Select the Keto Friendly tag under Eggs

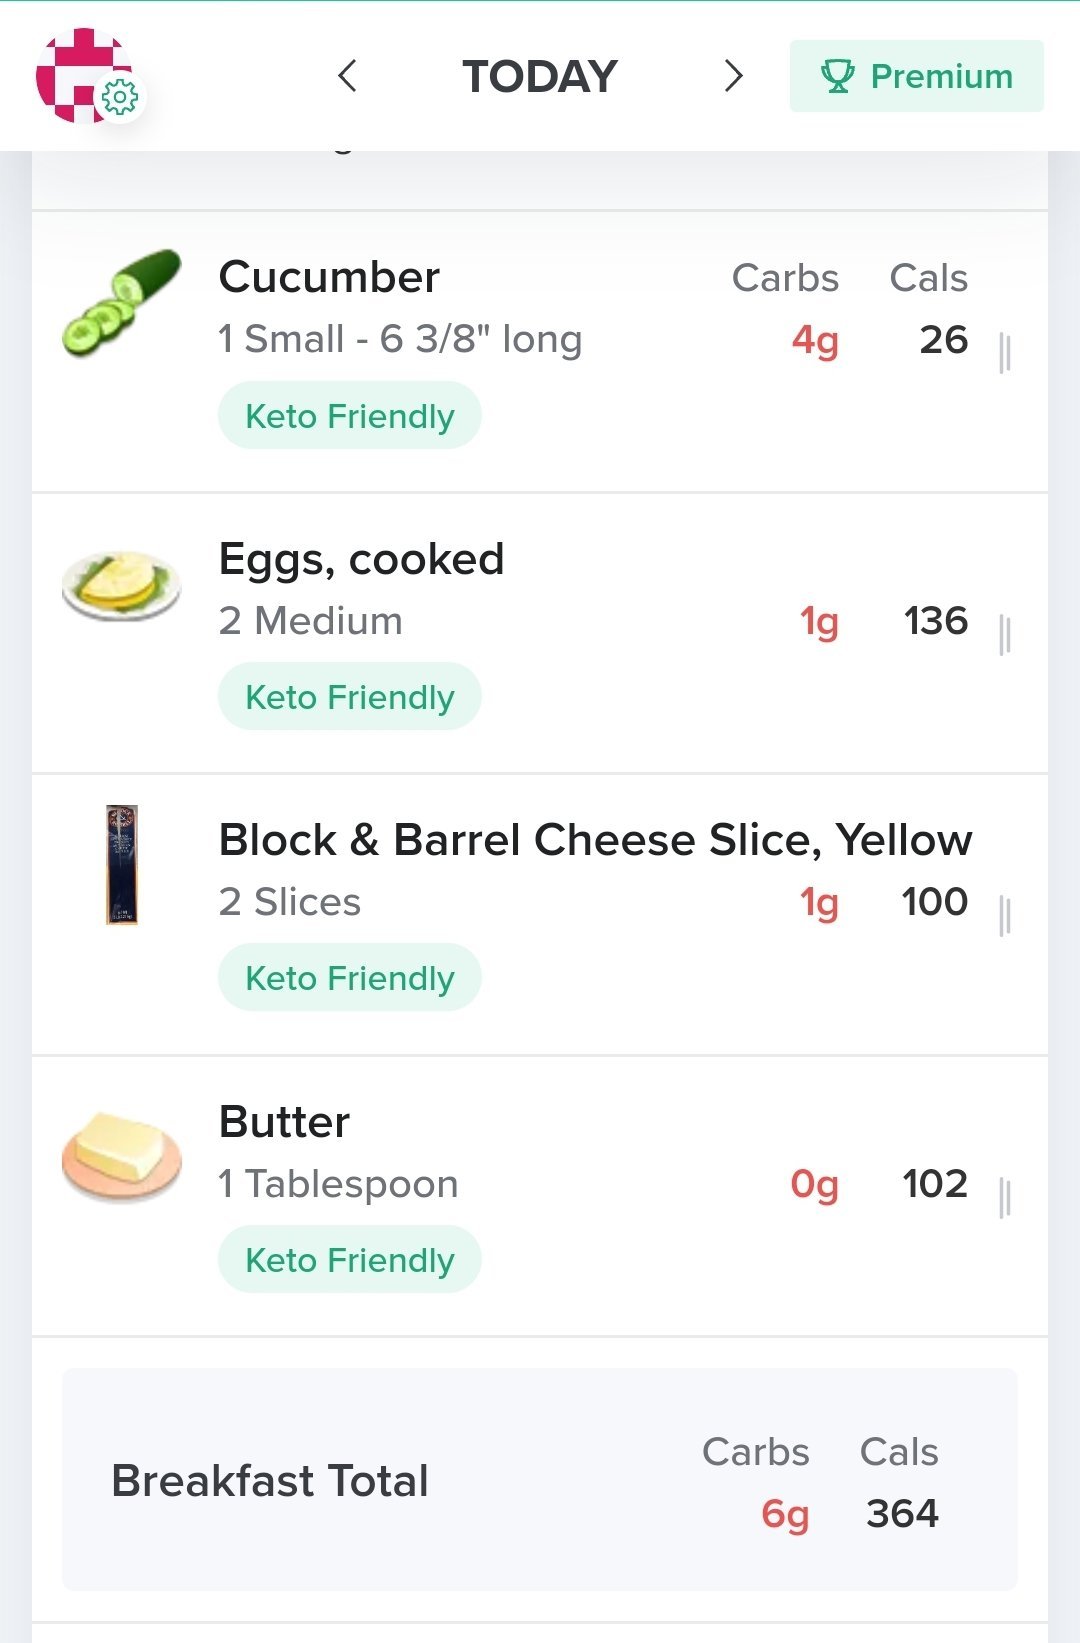[x=350, y=697]
